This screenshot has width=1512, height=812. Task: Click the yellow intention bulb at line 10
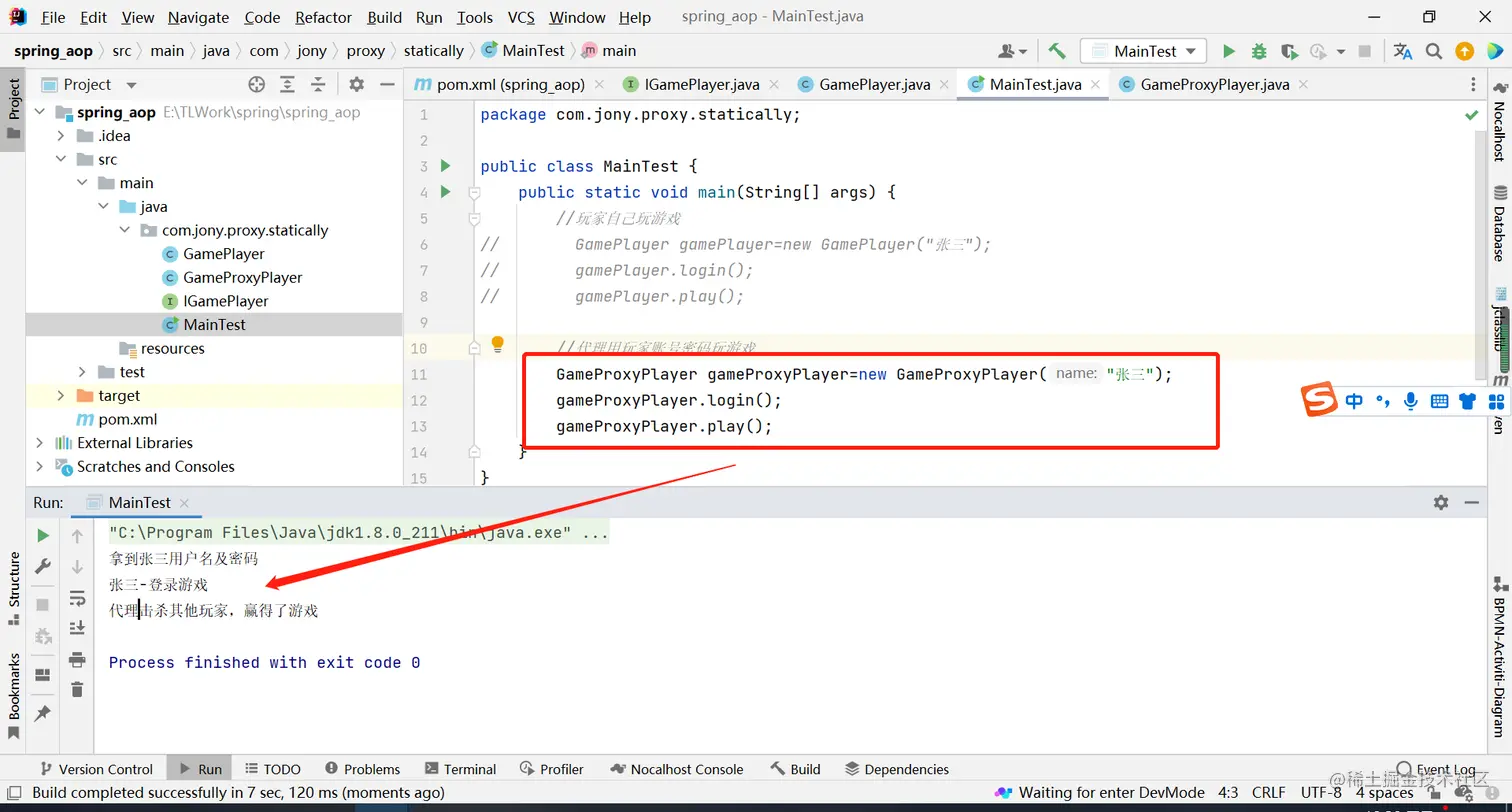coord(497,345)
